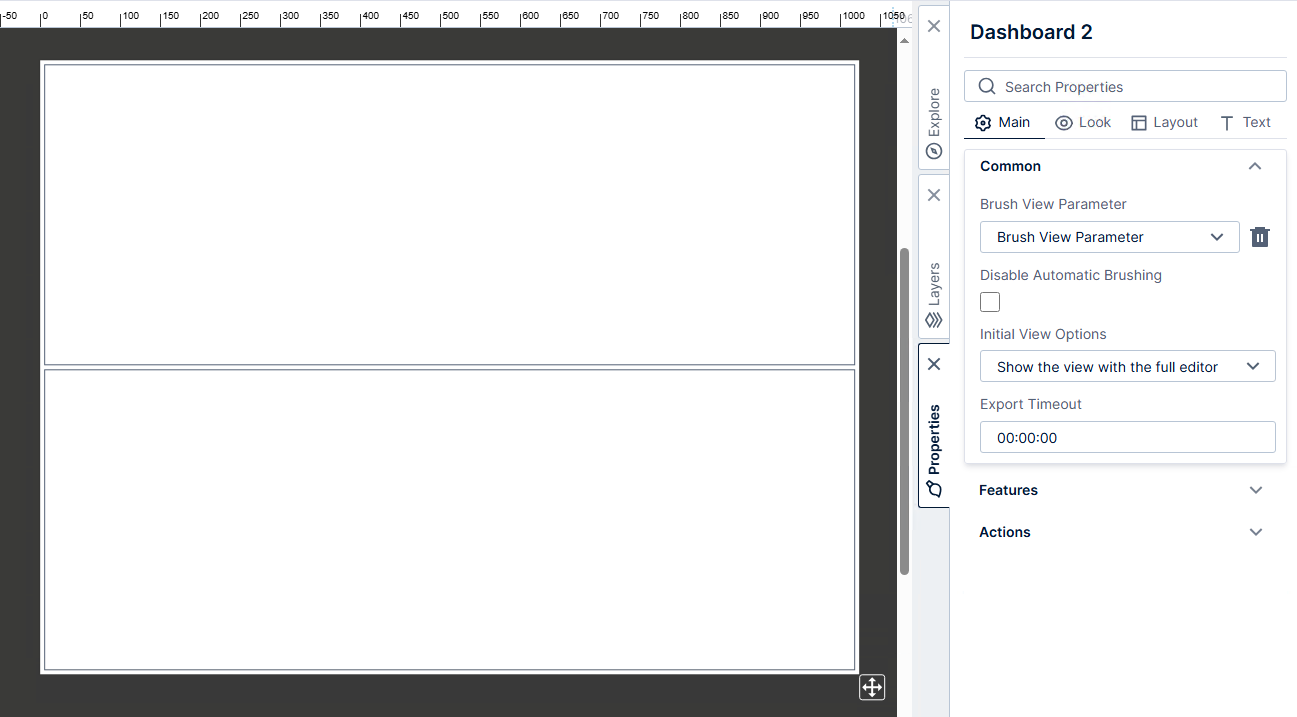Expand the Features section
Image resolution: width=1297 pixels, height=717 pixels.
[x=1125, y=490]
